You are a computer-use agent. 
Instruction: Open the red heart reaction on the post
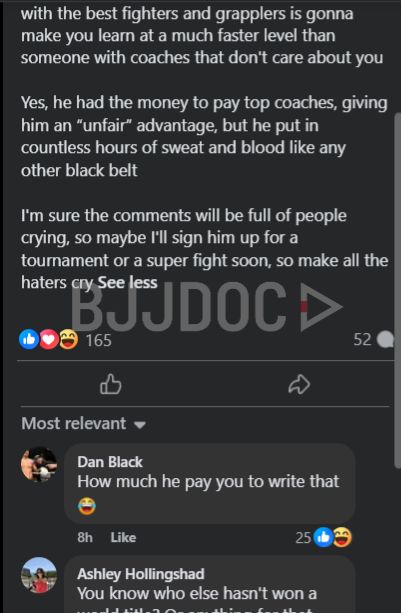coord(49,339)
